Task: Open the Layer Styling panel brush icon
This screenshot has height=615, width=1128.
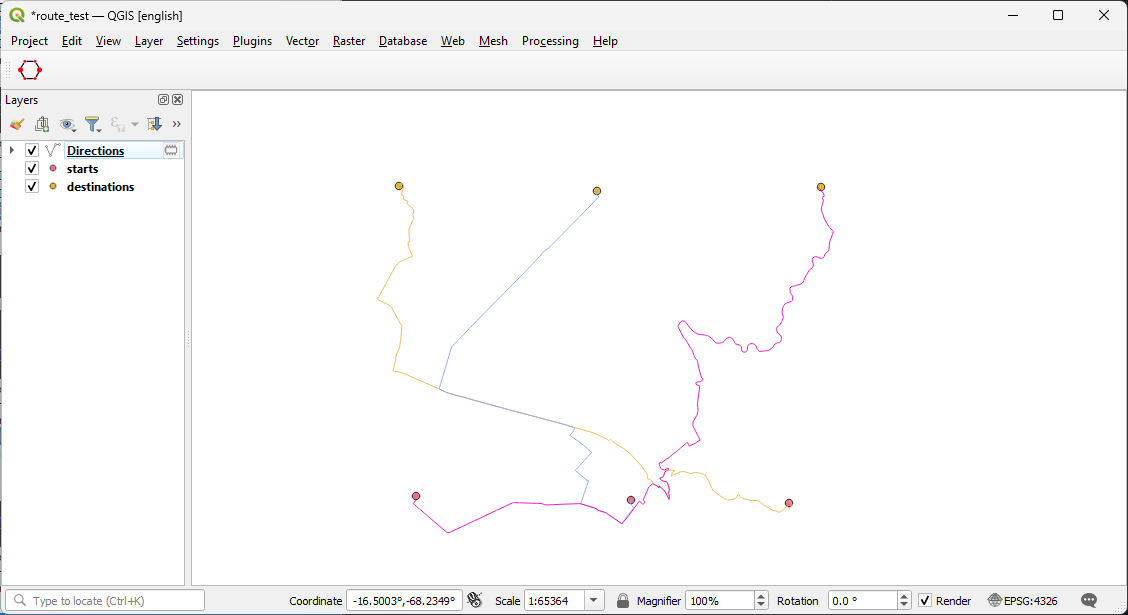Action: tap(17, 124)
